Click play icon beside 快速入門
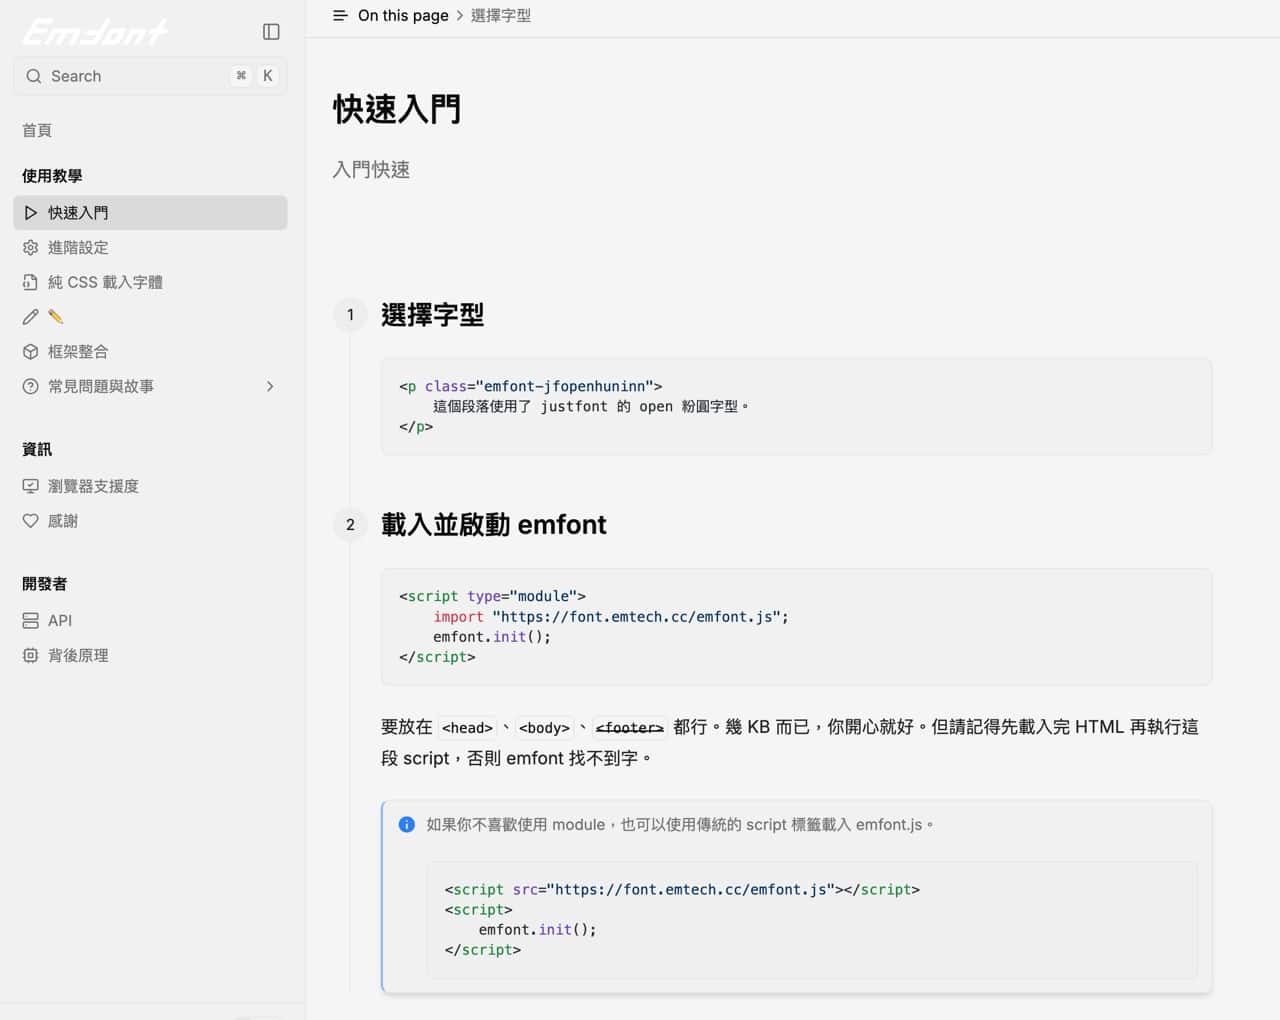The height and width of the screenshot is (1020, 1280). click(31, 213)
